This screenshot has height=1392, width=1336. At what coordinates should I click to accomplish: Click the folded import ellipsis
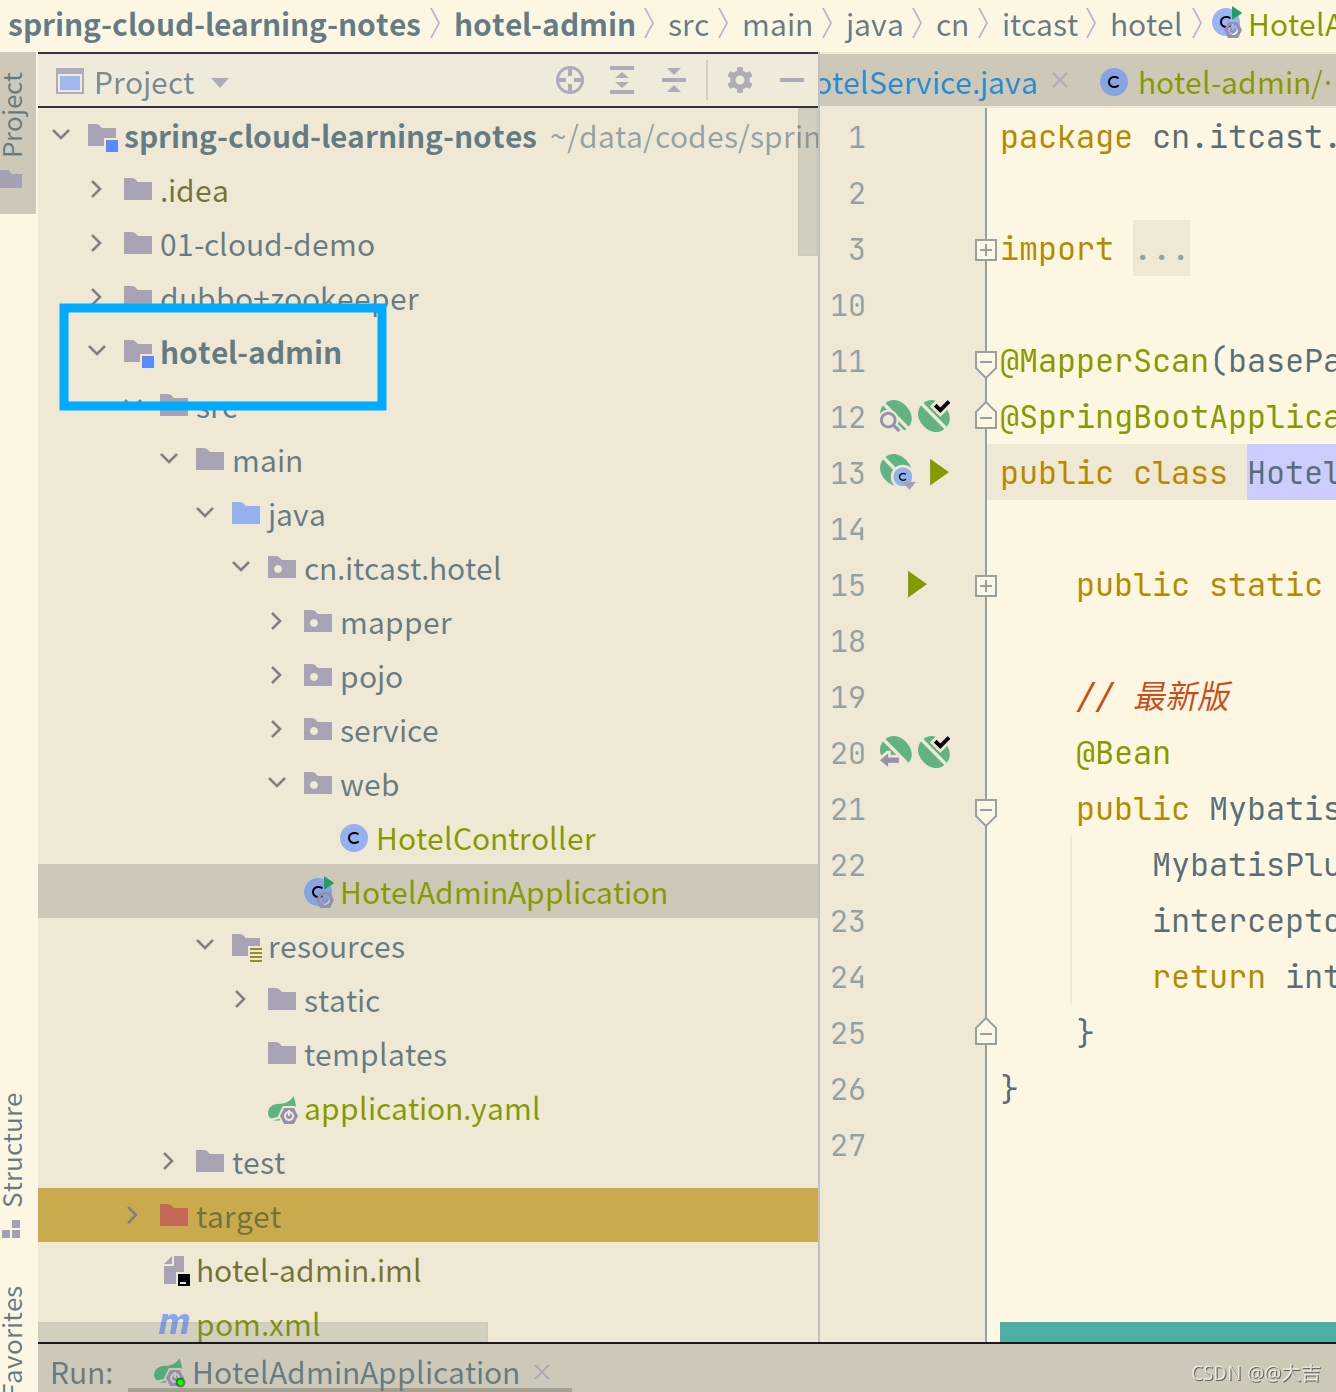(1161, 249)
